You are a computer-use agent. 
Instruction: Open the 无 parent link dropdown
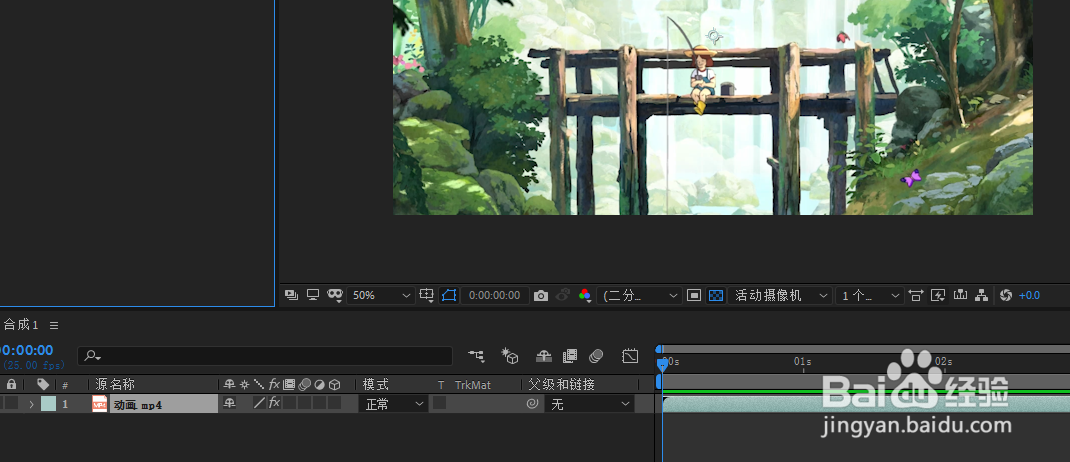pos(590,404)
